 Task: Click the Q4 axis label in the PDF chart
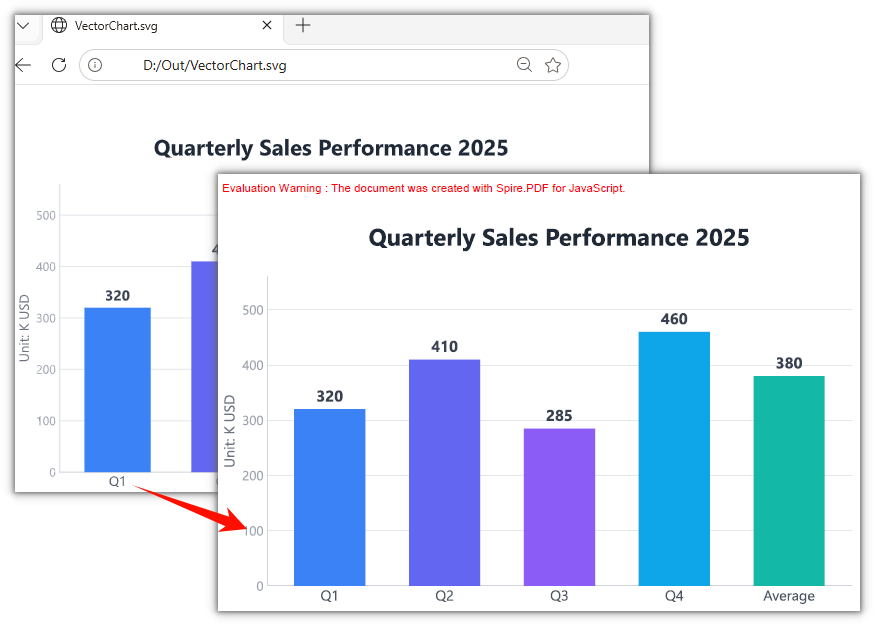coord(674,596)
